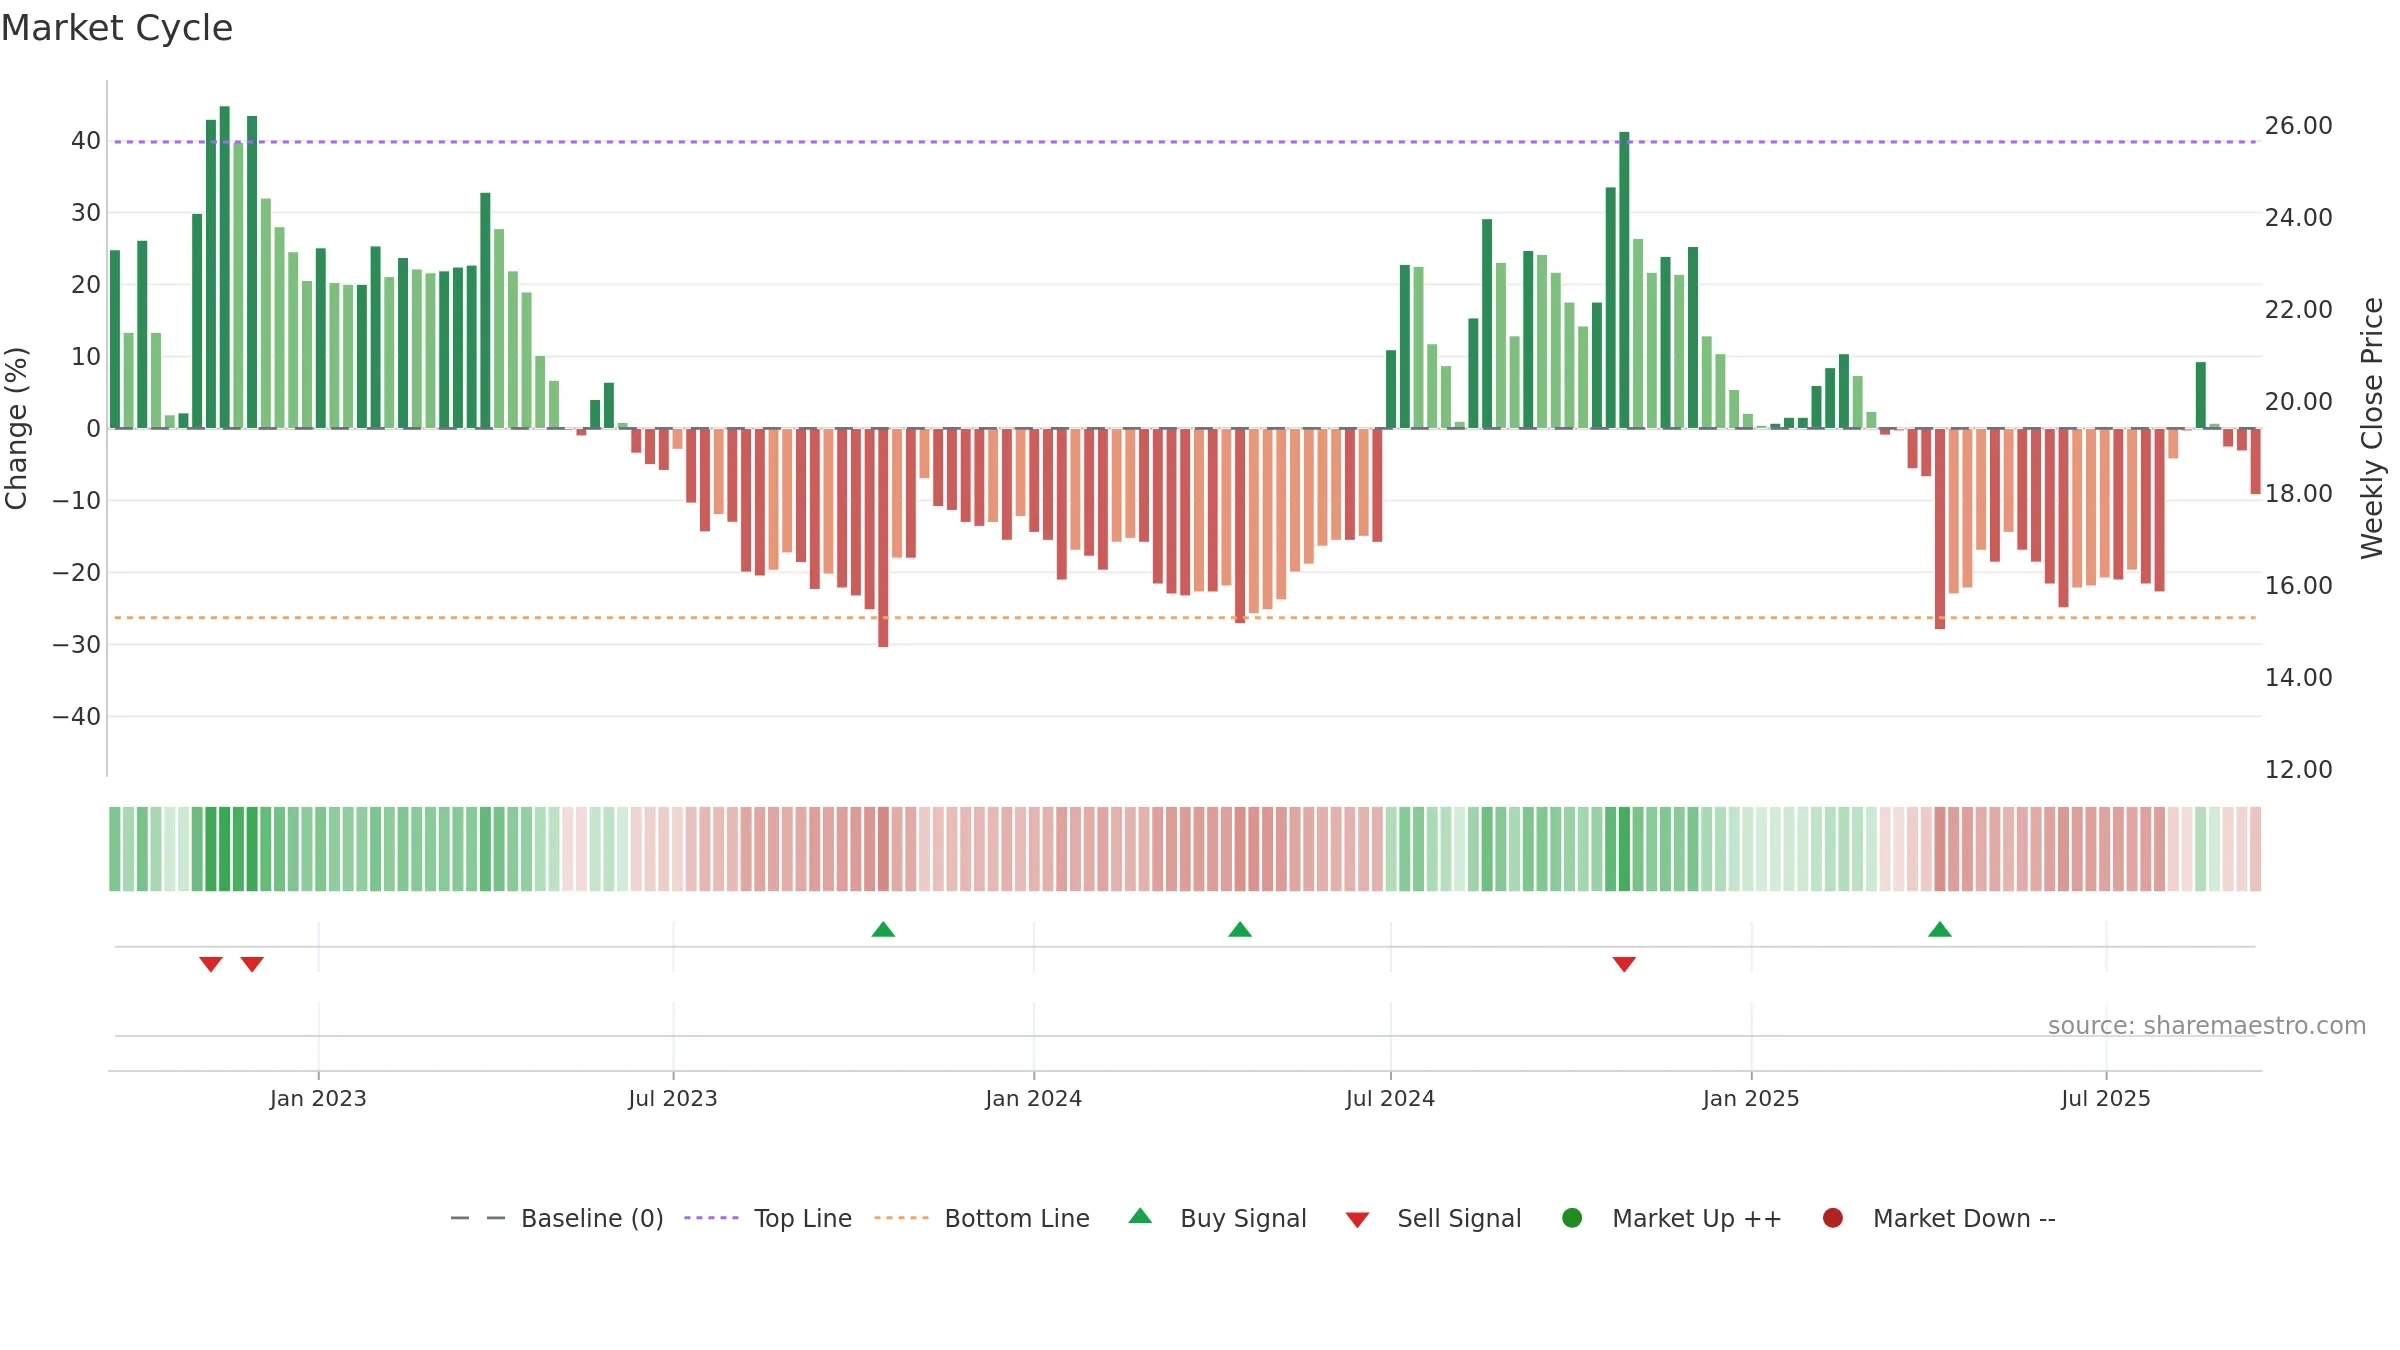Click the orange dotted Bottom Line
Image resolution: width=2400 pixels, height=1350 pixels.
pos(1185,618)
